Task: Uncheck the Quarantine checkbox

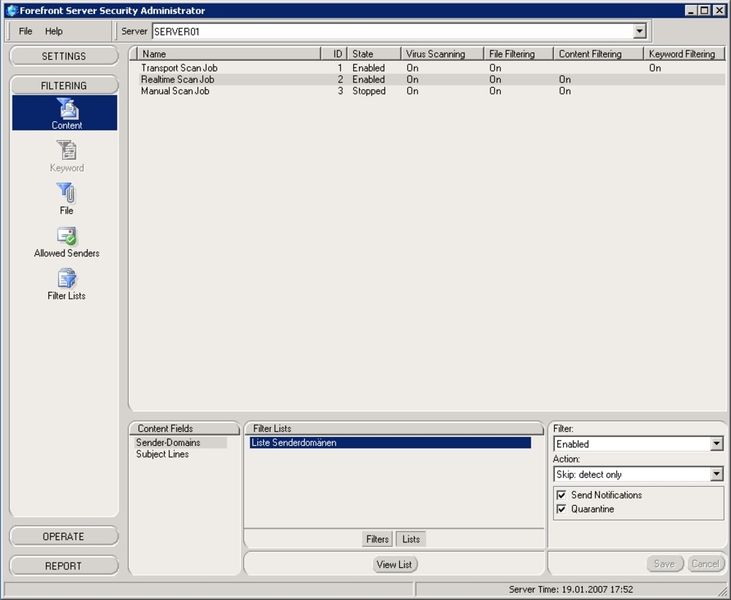Action: coord(561,509)
